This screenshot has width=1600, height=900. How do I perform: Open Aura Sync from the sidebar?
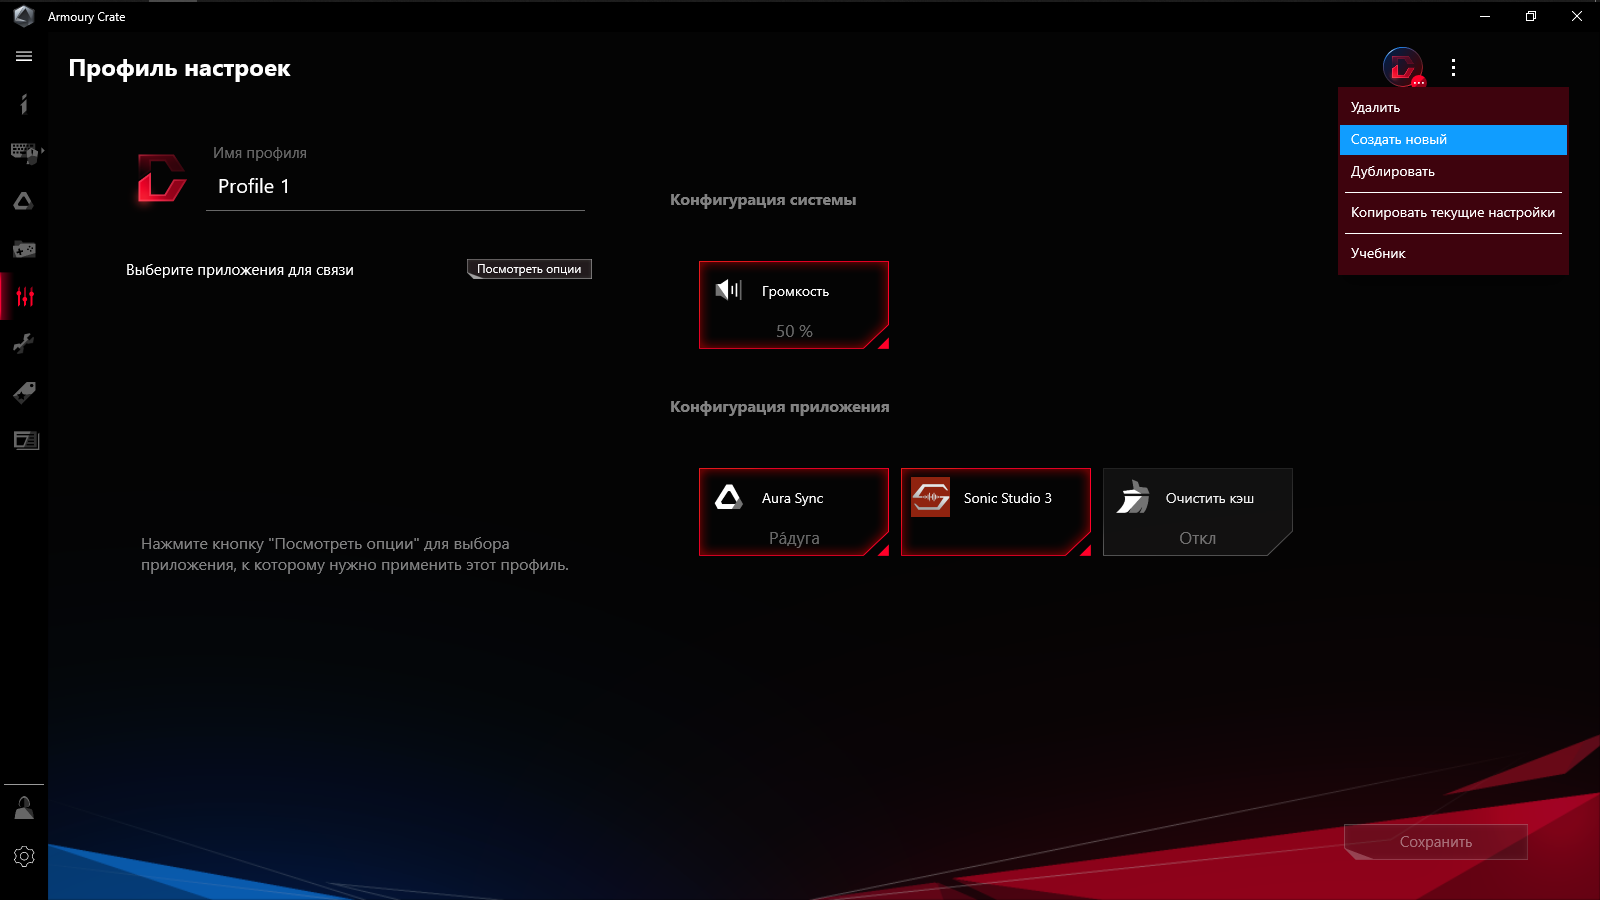[x=24, y=200]
